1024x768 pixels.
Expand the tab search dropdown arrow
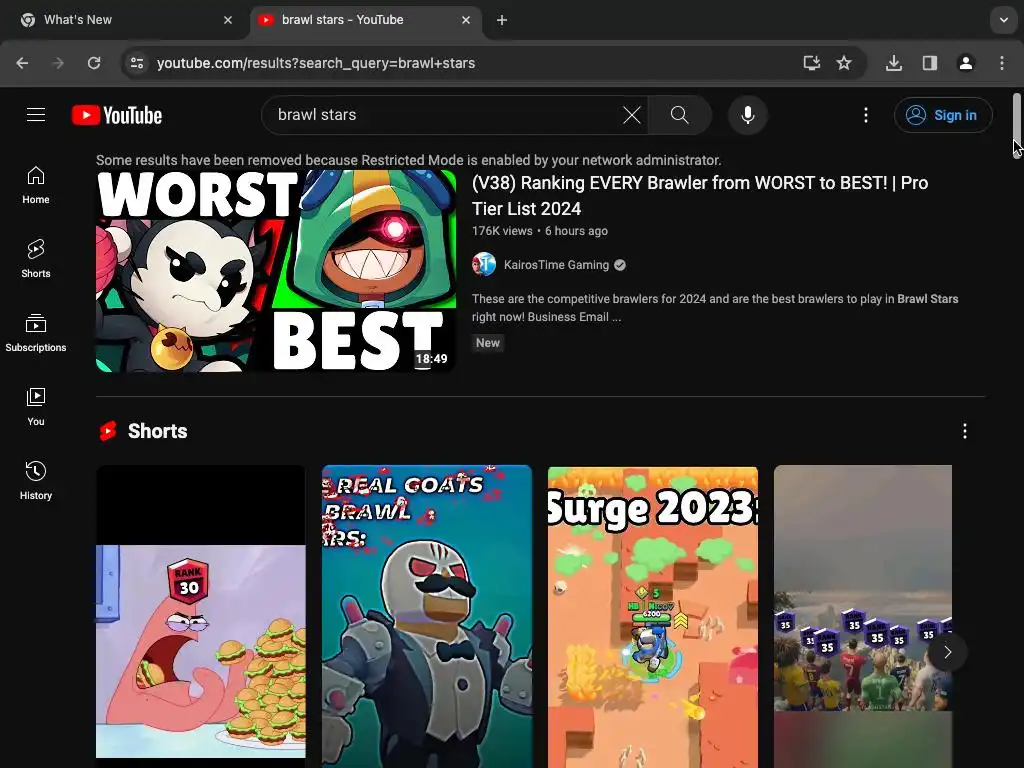pos(1004,20)
